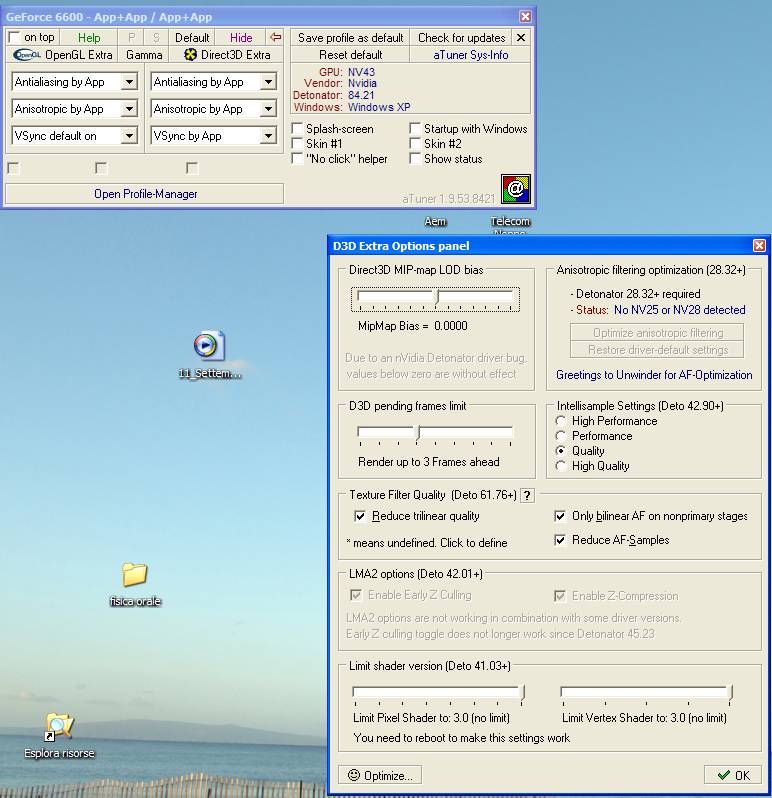Screen dimensions: 772x798
Task: Click the Optimize smiley button
Action: [379, 775]
